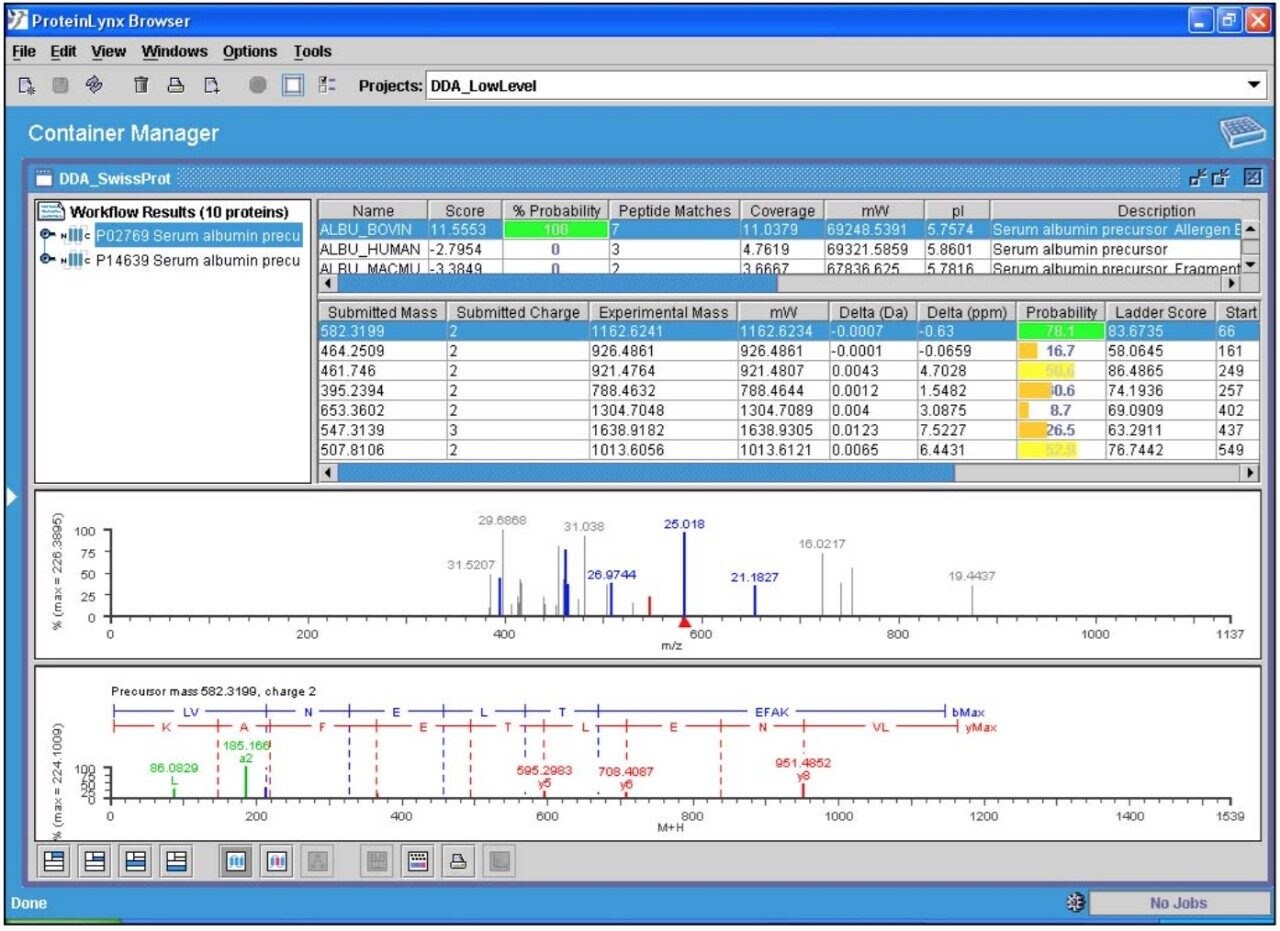Screen dimensions: 1280x931
Task: Click the add page toolbar icon
Action: [212, 86]
